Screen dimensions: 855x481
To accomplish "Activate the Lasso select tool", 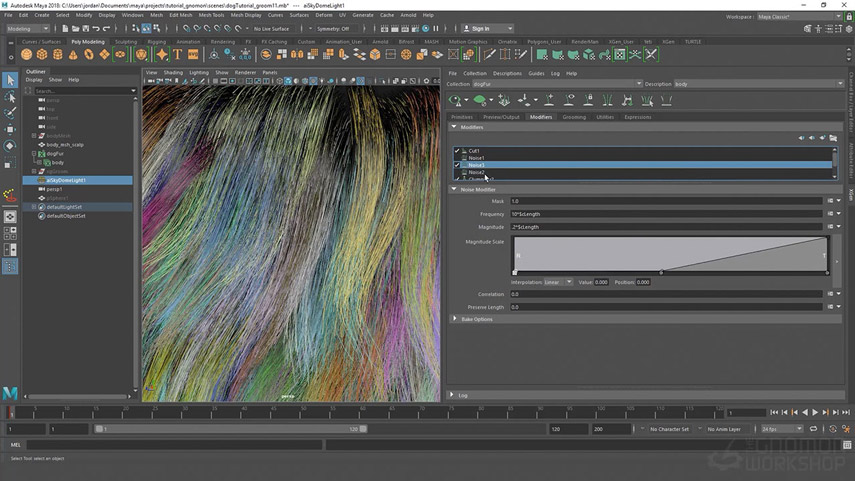I will pos(10,97).
